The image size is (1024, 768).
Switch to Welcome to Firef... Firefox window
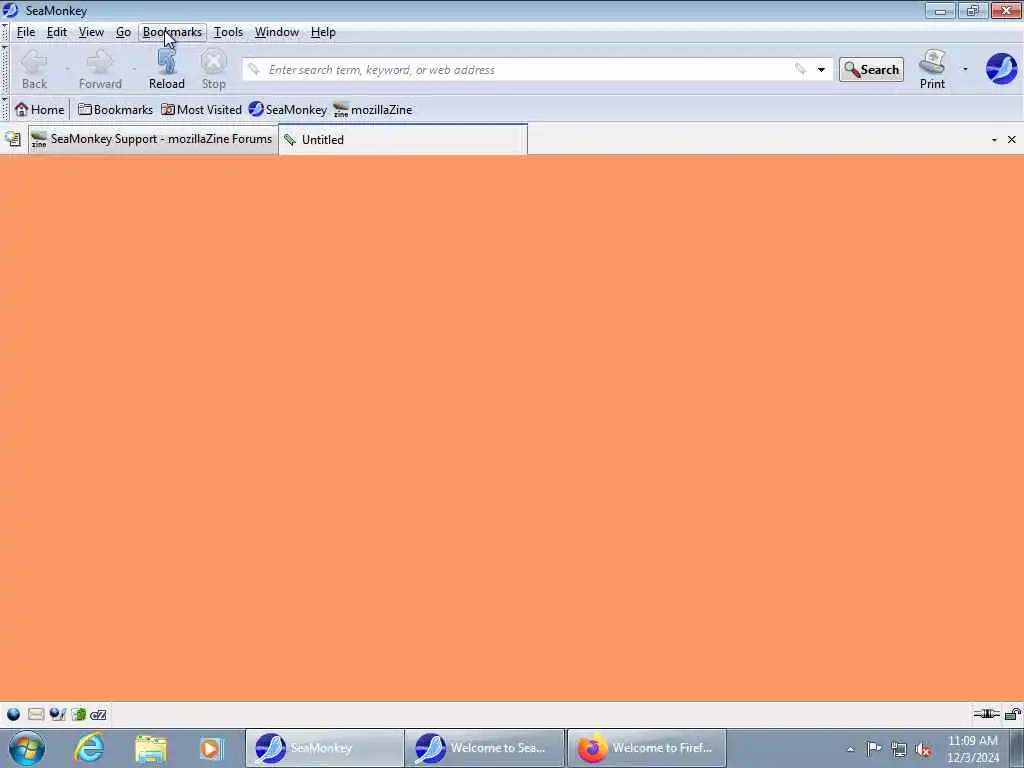[x=647, y=748]
